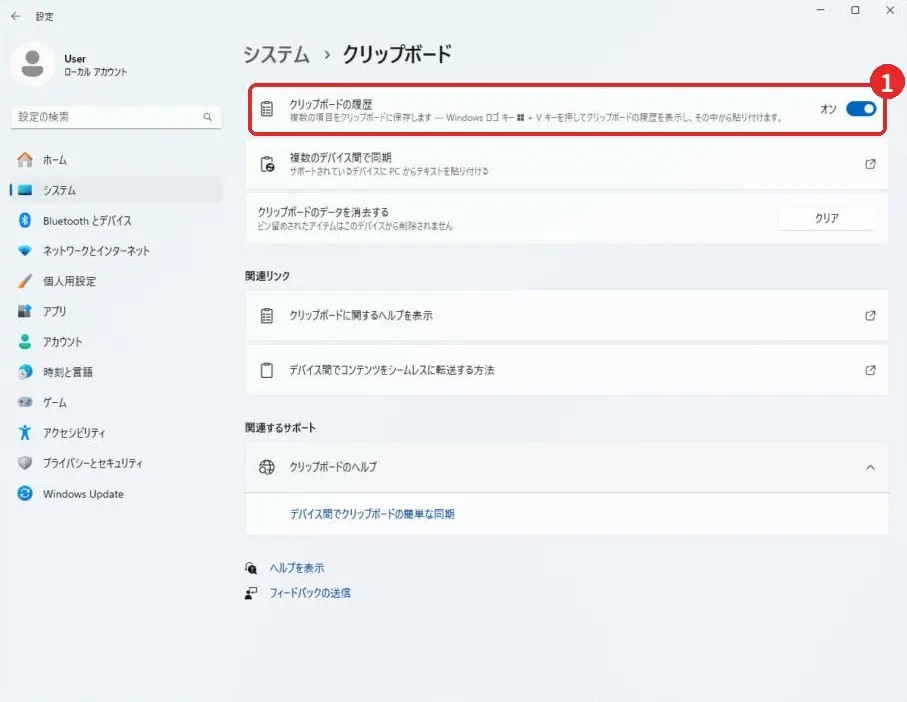This screenshot has width=907, height=702.
Task: Click the ホーム house icon
Action: coord(25,160)
